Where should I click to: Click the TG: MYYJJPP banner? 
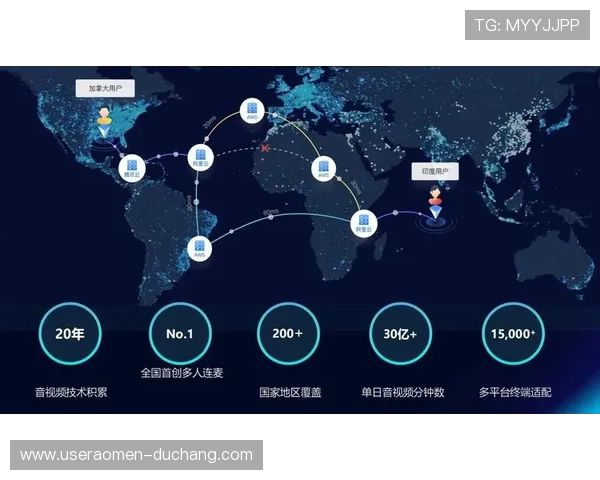527,25
